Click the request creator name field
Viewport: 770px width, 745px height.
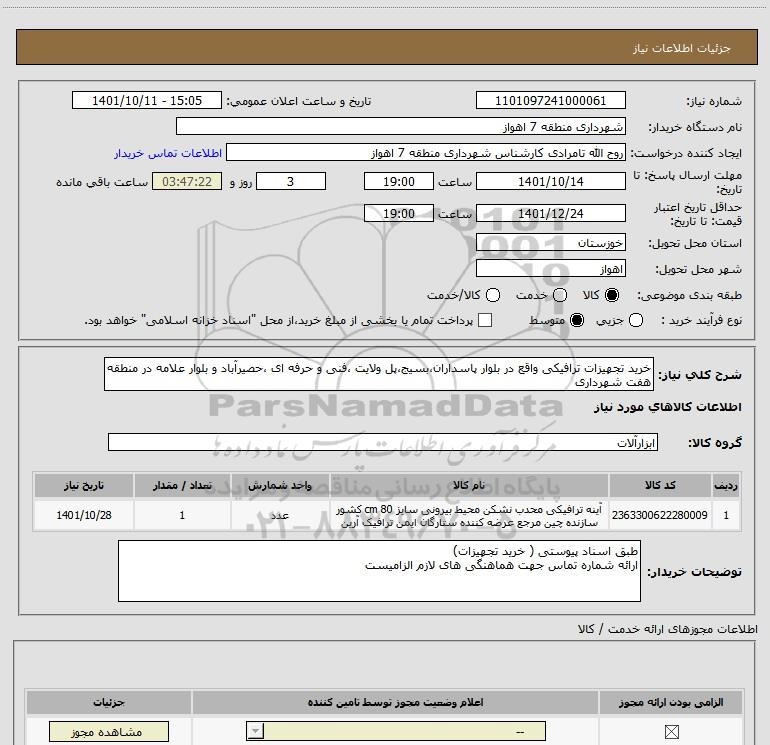coord(426,153)
